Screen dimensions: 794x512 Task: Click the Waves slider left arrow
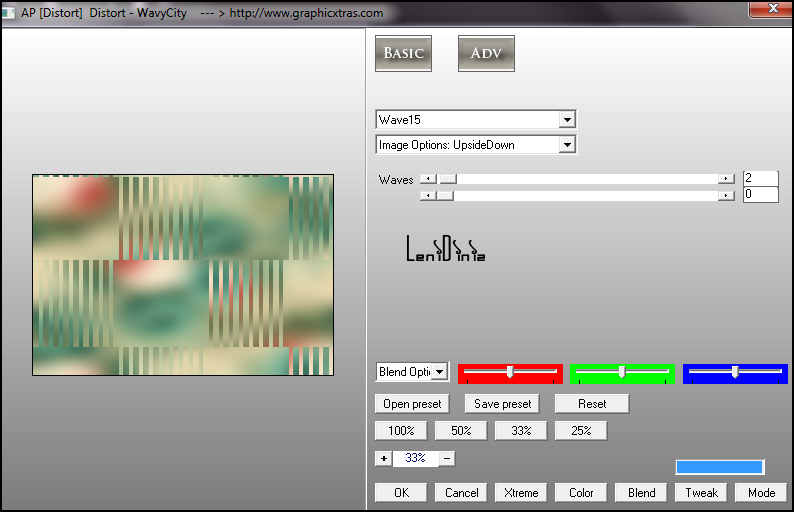point(427,179)
